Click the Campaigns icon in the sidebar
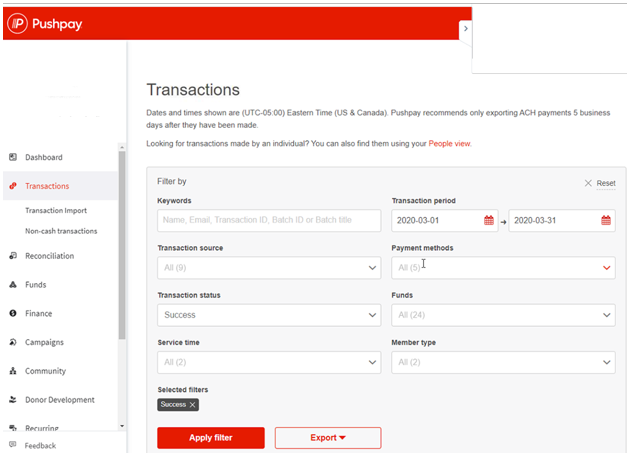The width and height of the screenshot is (633, 461). tap(13, 342)
